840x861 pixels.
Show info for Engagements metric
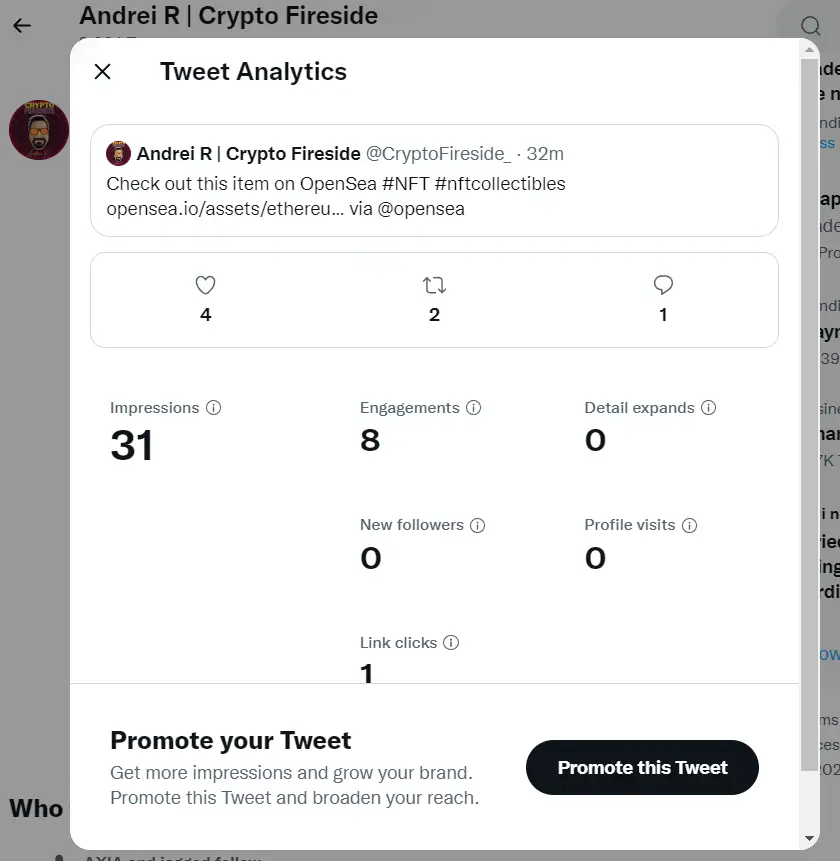(473, 408)
